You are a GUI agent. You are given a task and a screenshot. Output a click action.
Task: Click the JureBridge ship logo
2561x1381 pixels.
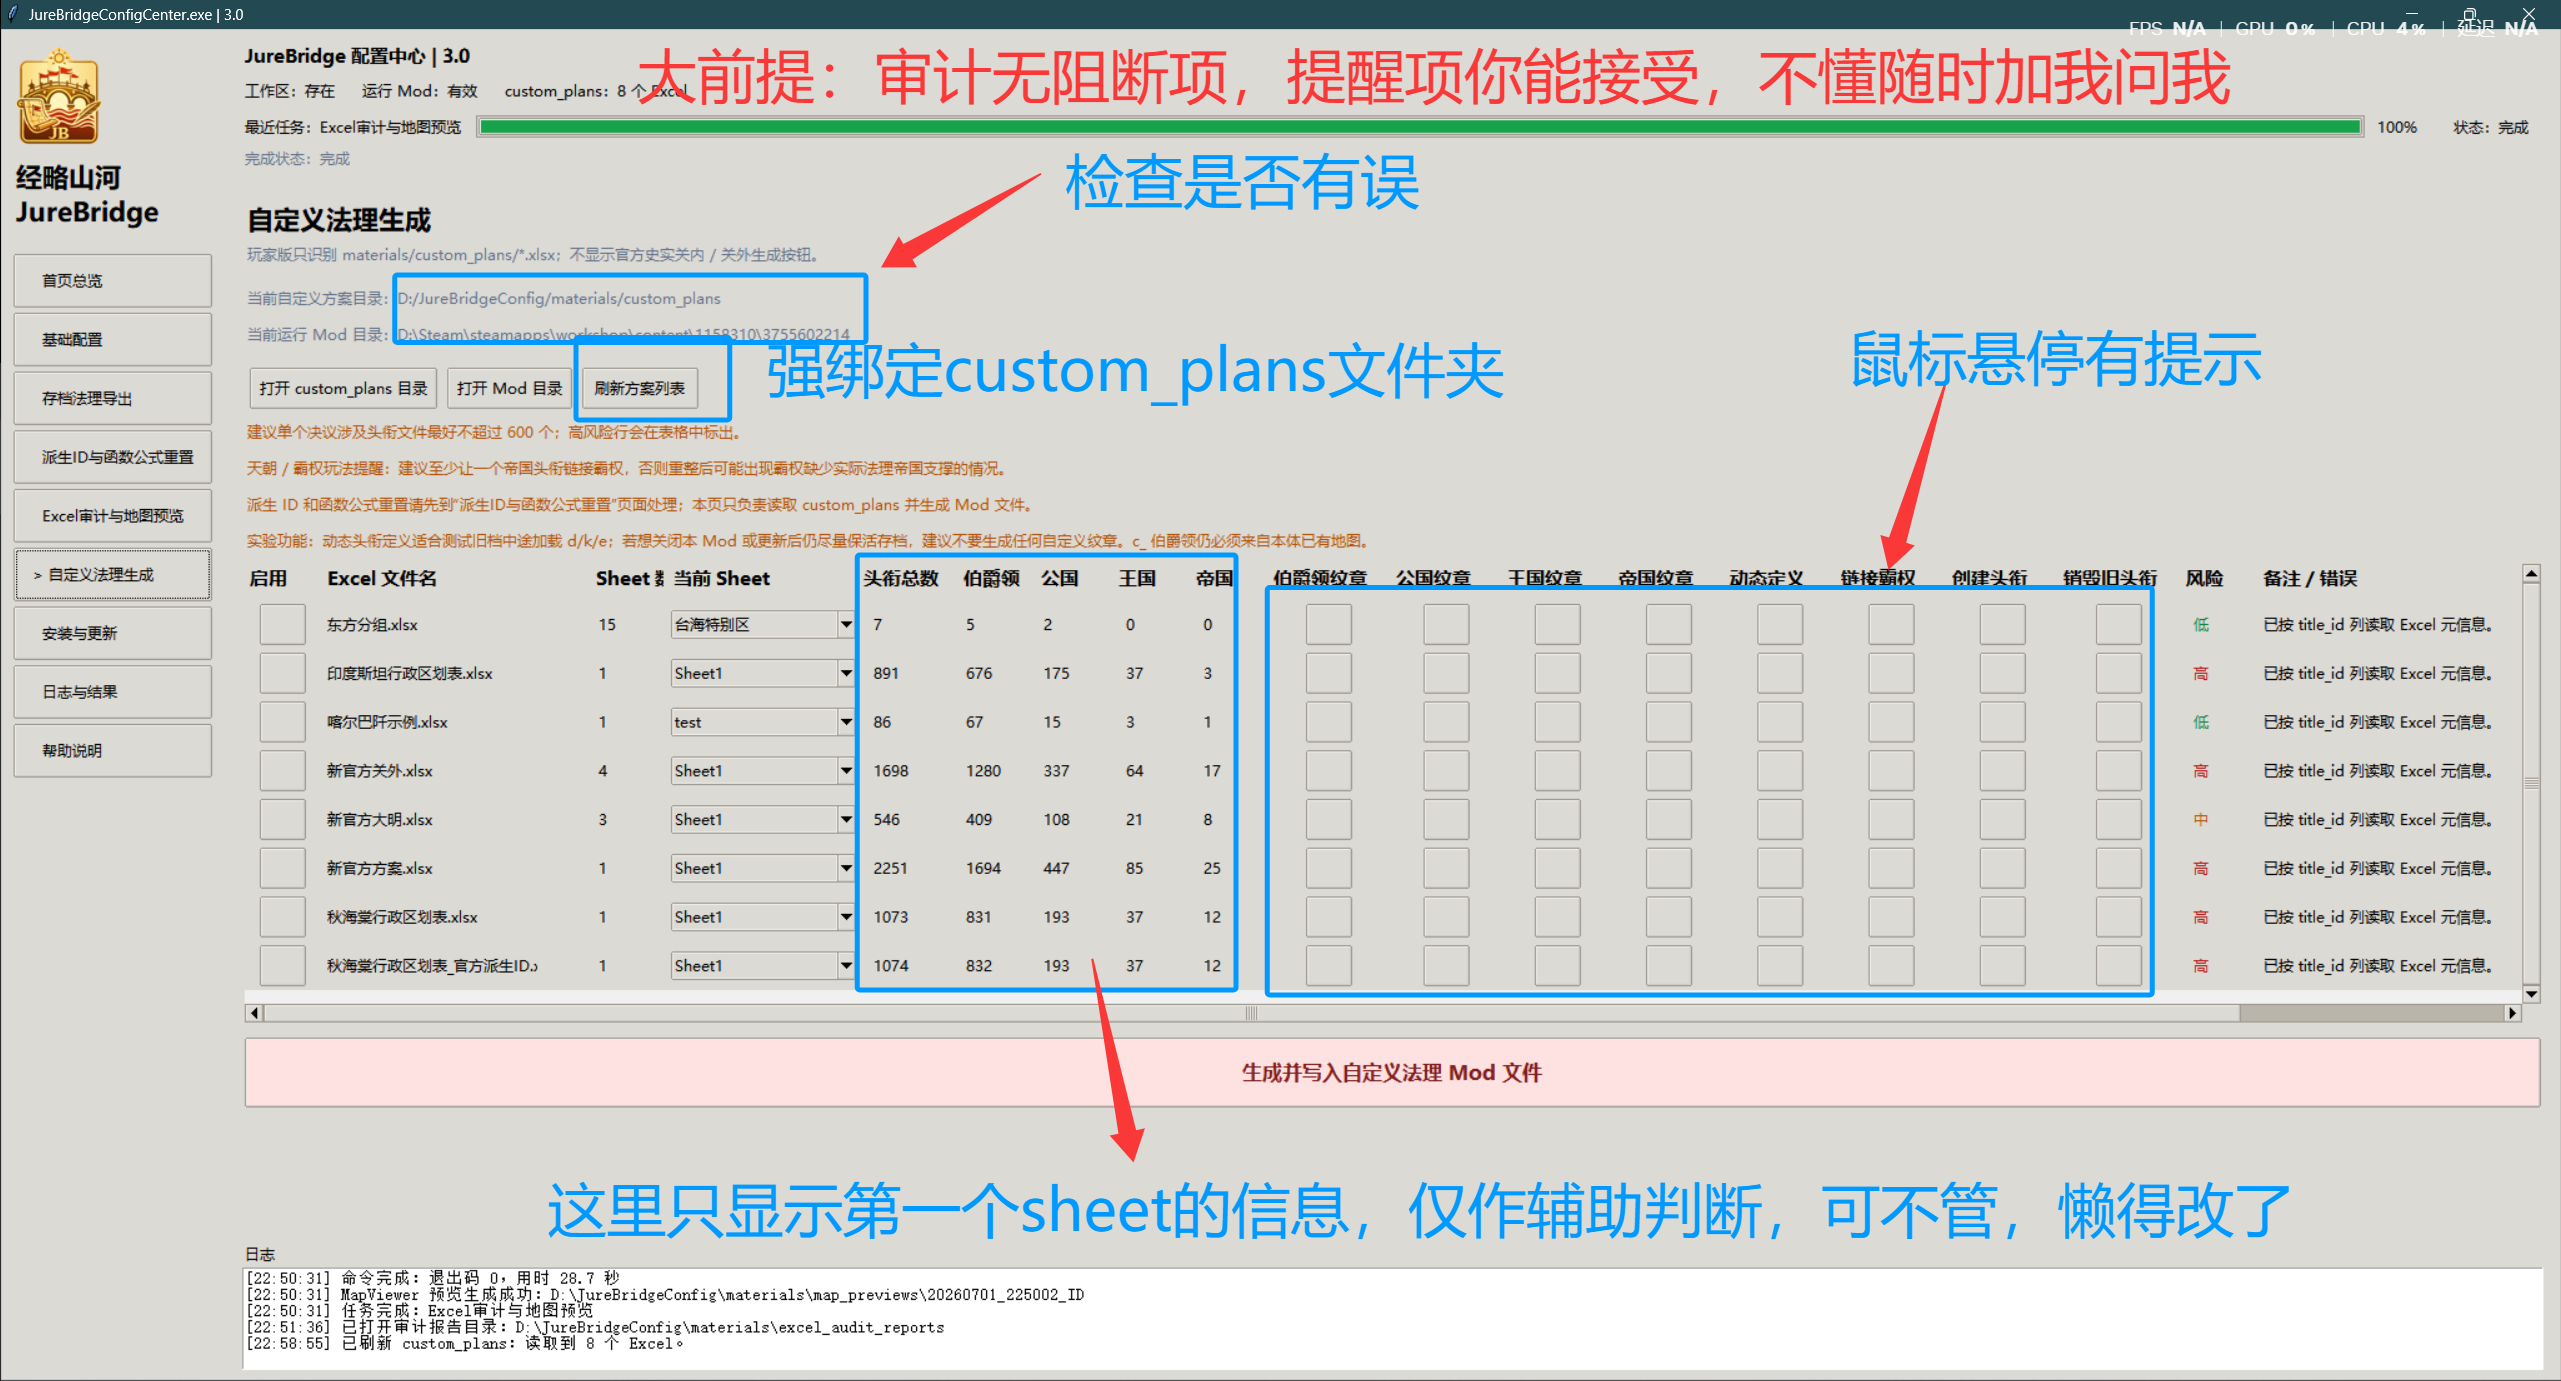(x=58, y=97)
